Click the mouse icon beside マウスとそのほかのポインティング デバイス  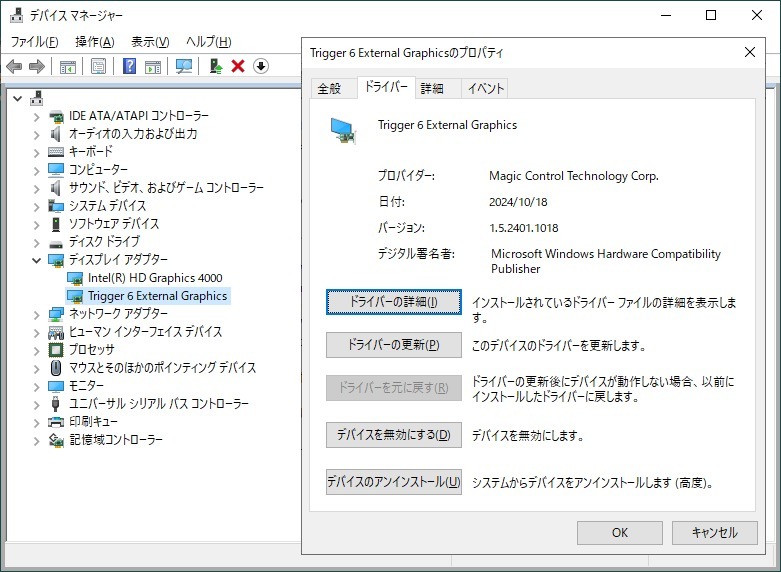pos(56,368)
